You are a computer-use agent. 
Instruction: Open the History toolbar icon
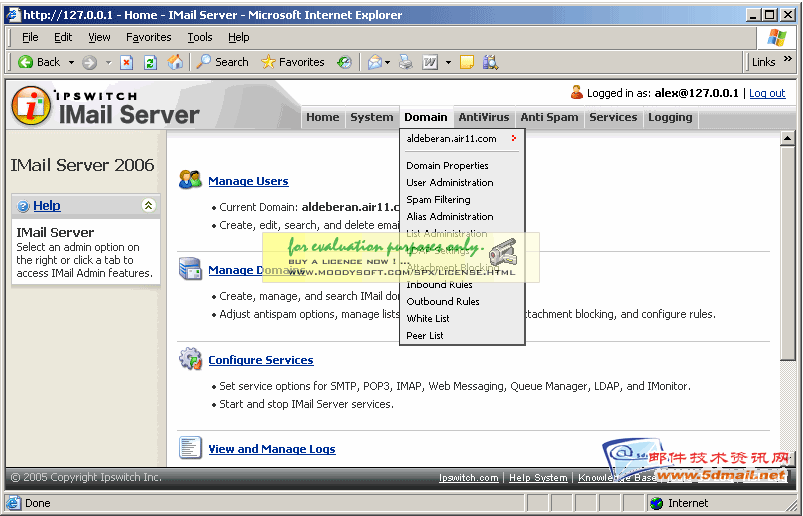tap(344, 62)
